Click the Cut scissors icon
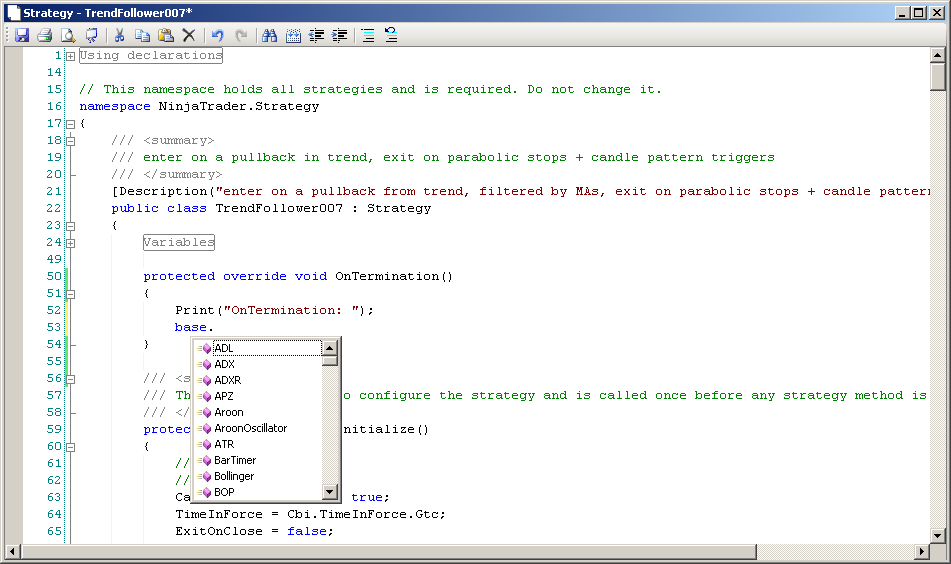Viewport: 951px width, 564px height. point(119,36)
